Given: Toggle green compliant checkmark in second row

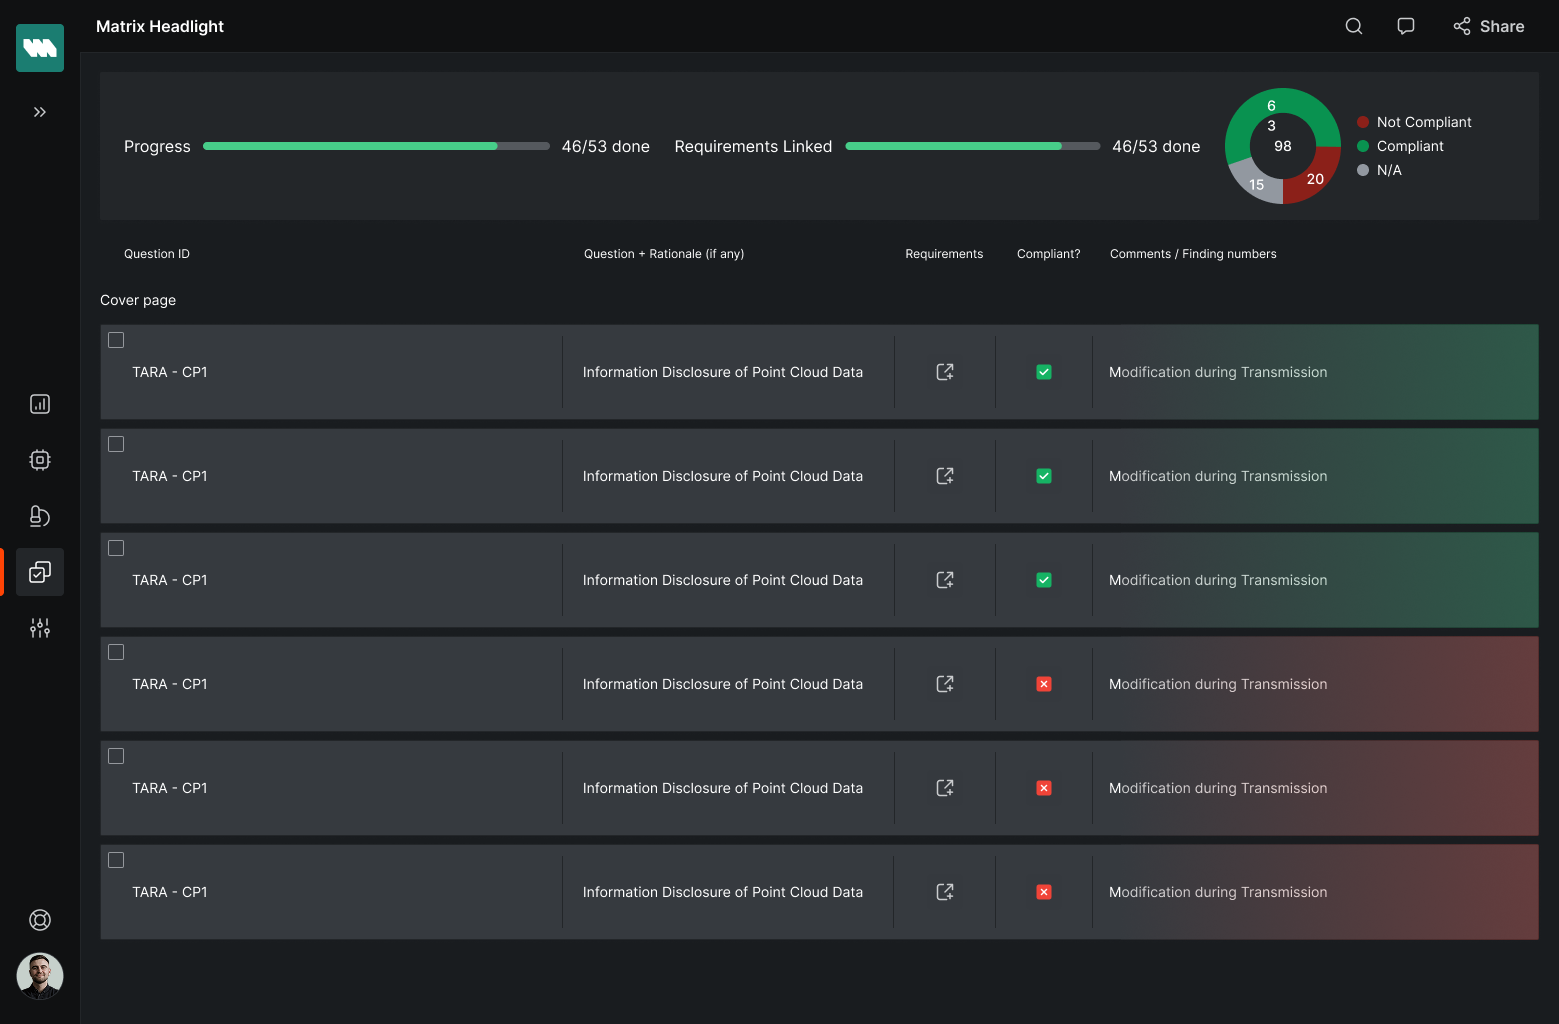Looking at the screenshot, I should click(1044, 476).
